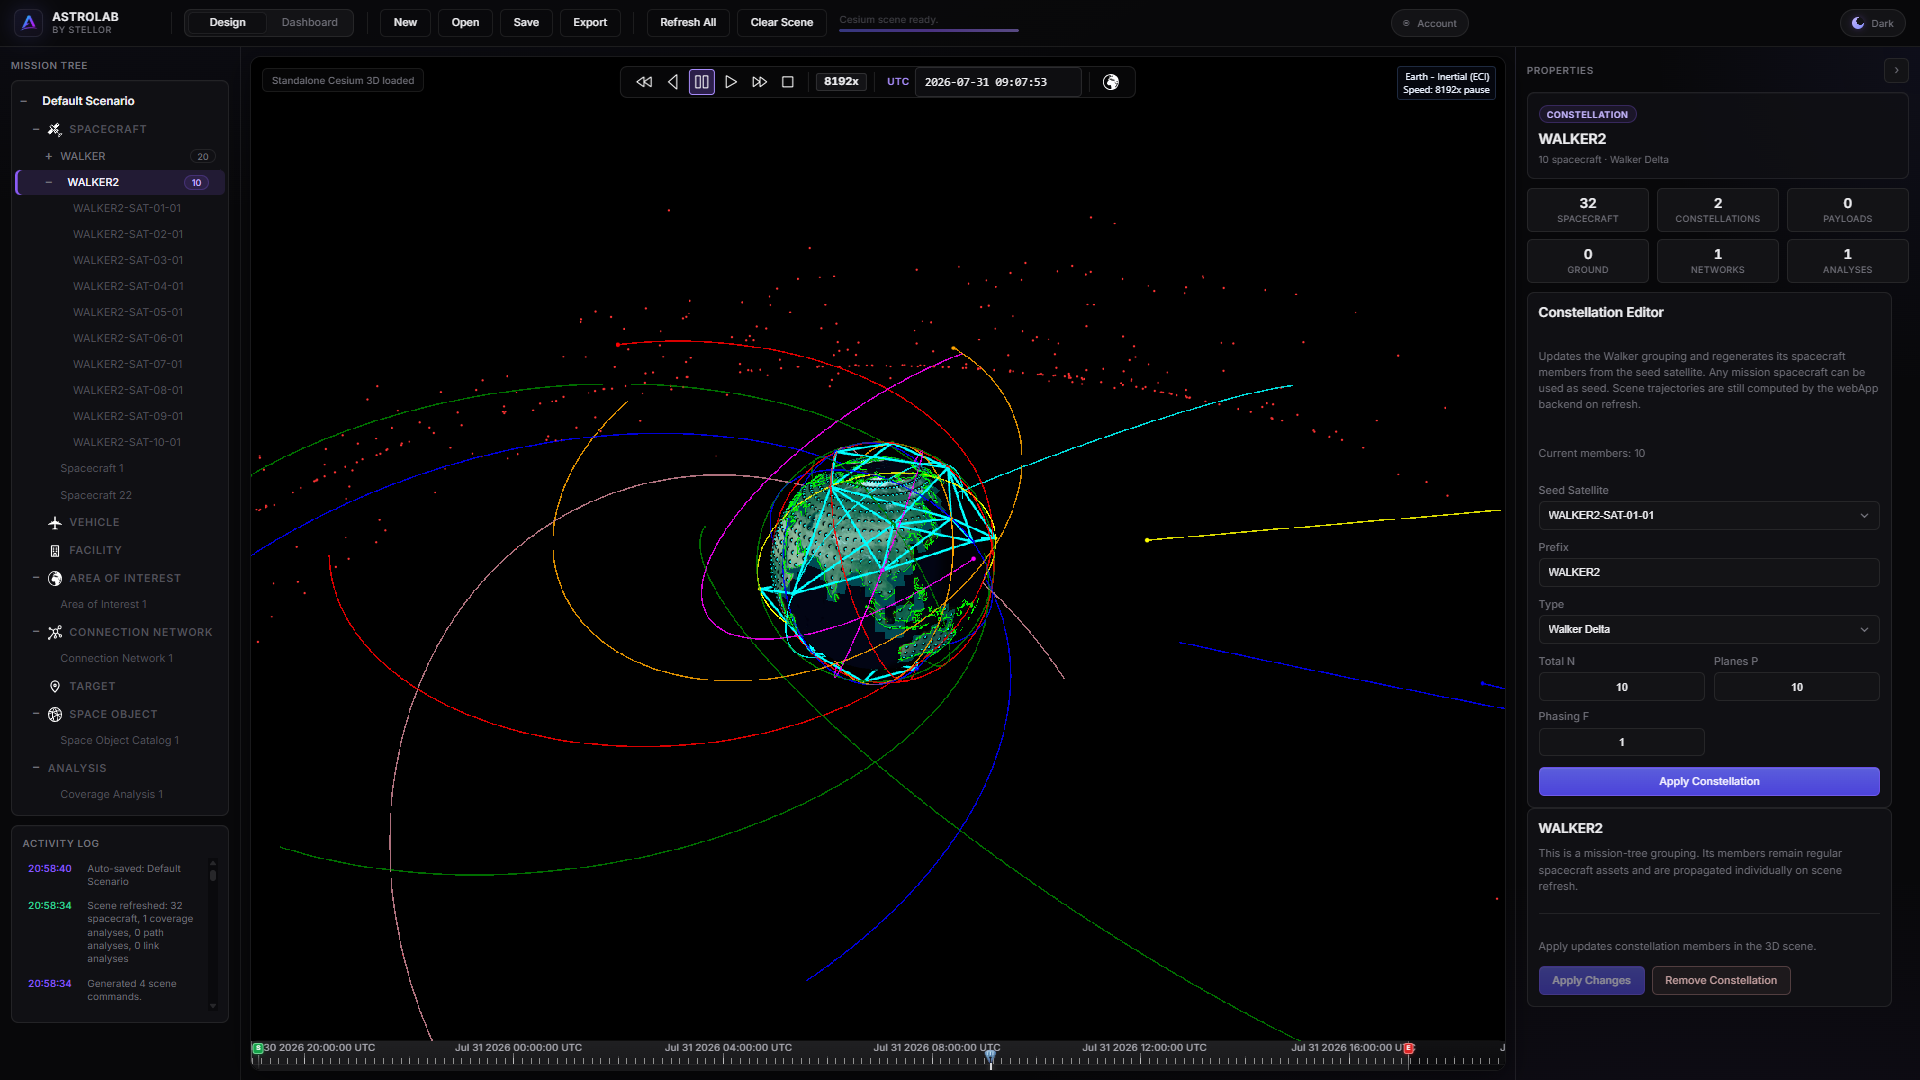Collapse the Default Scenario tree

click(x=24, y=101)
